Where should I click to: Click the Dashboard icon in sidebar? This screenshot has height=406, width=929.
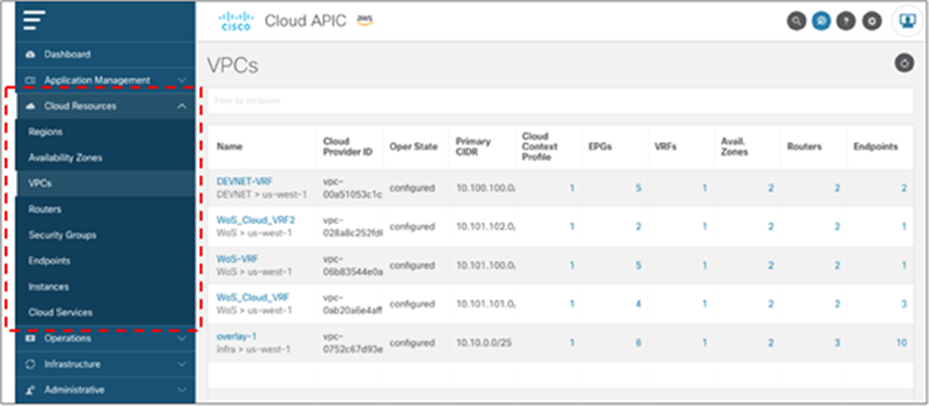(x=32, y=55)
